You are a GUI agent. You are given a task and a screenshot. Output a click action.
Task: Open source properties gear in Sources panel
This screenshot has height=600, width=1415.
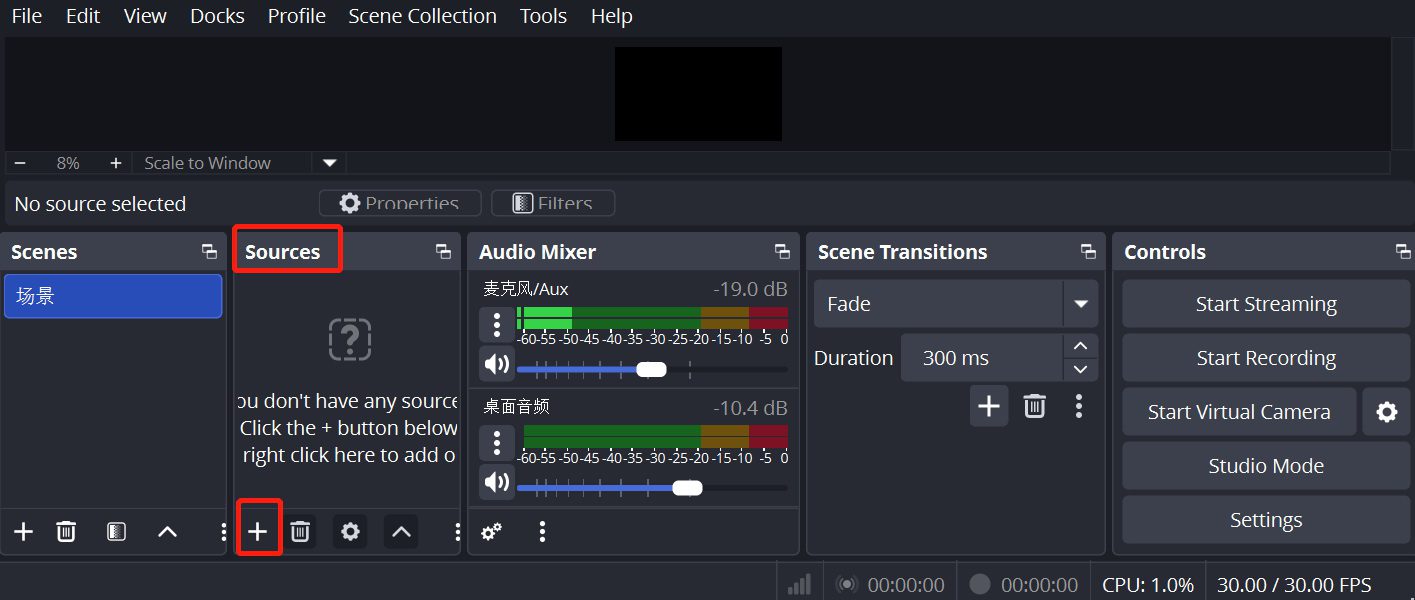pyautogui.click(x=350, y=532)
